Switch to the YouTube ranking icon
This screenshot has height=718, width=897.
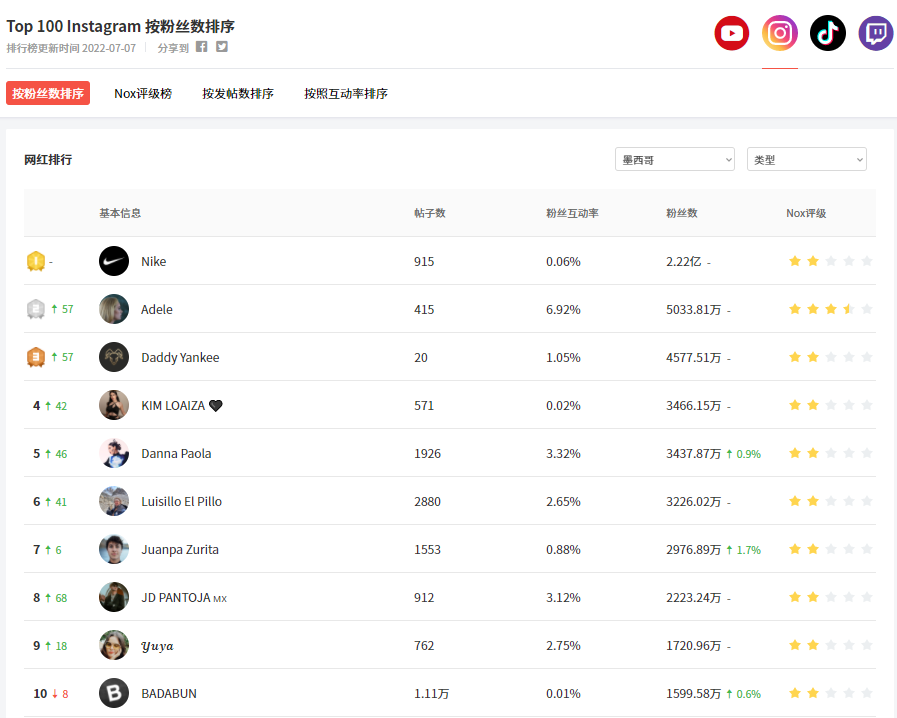pos(732,33)
